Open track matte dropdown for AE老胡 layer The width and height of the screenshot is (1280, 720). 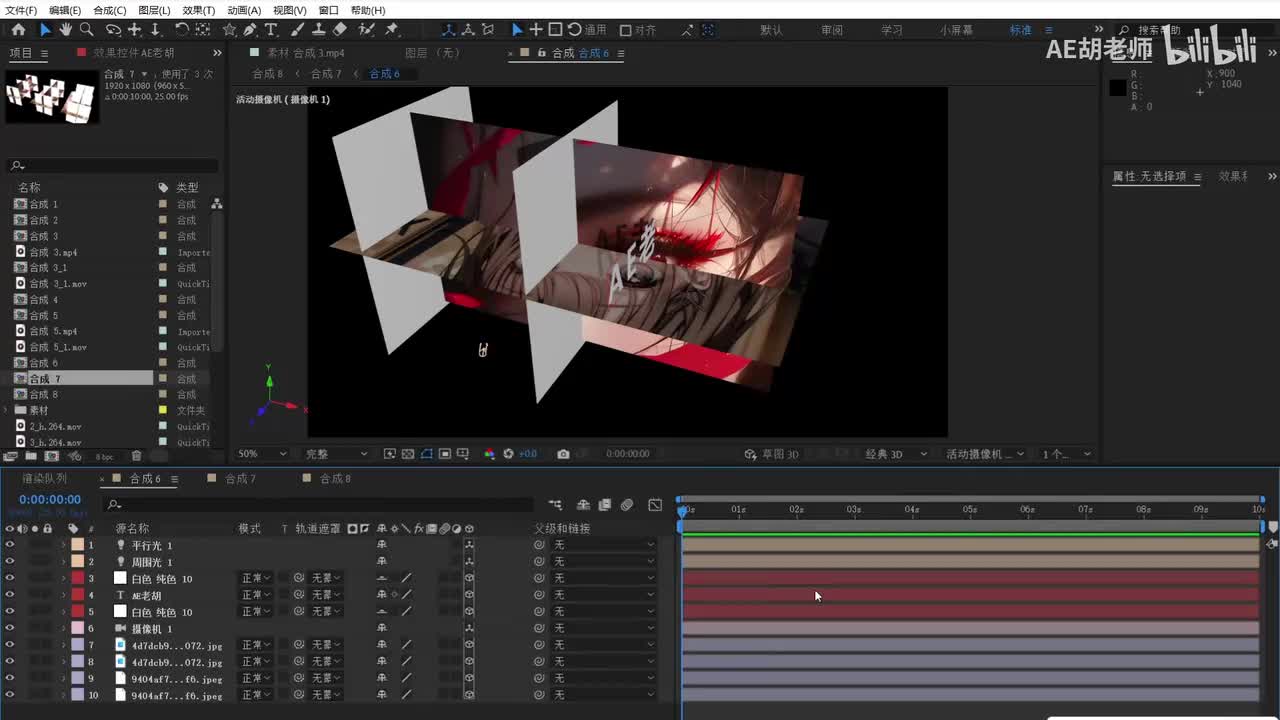click(x=325, y=595)
